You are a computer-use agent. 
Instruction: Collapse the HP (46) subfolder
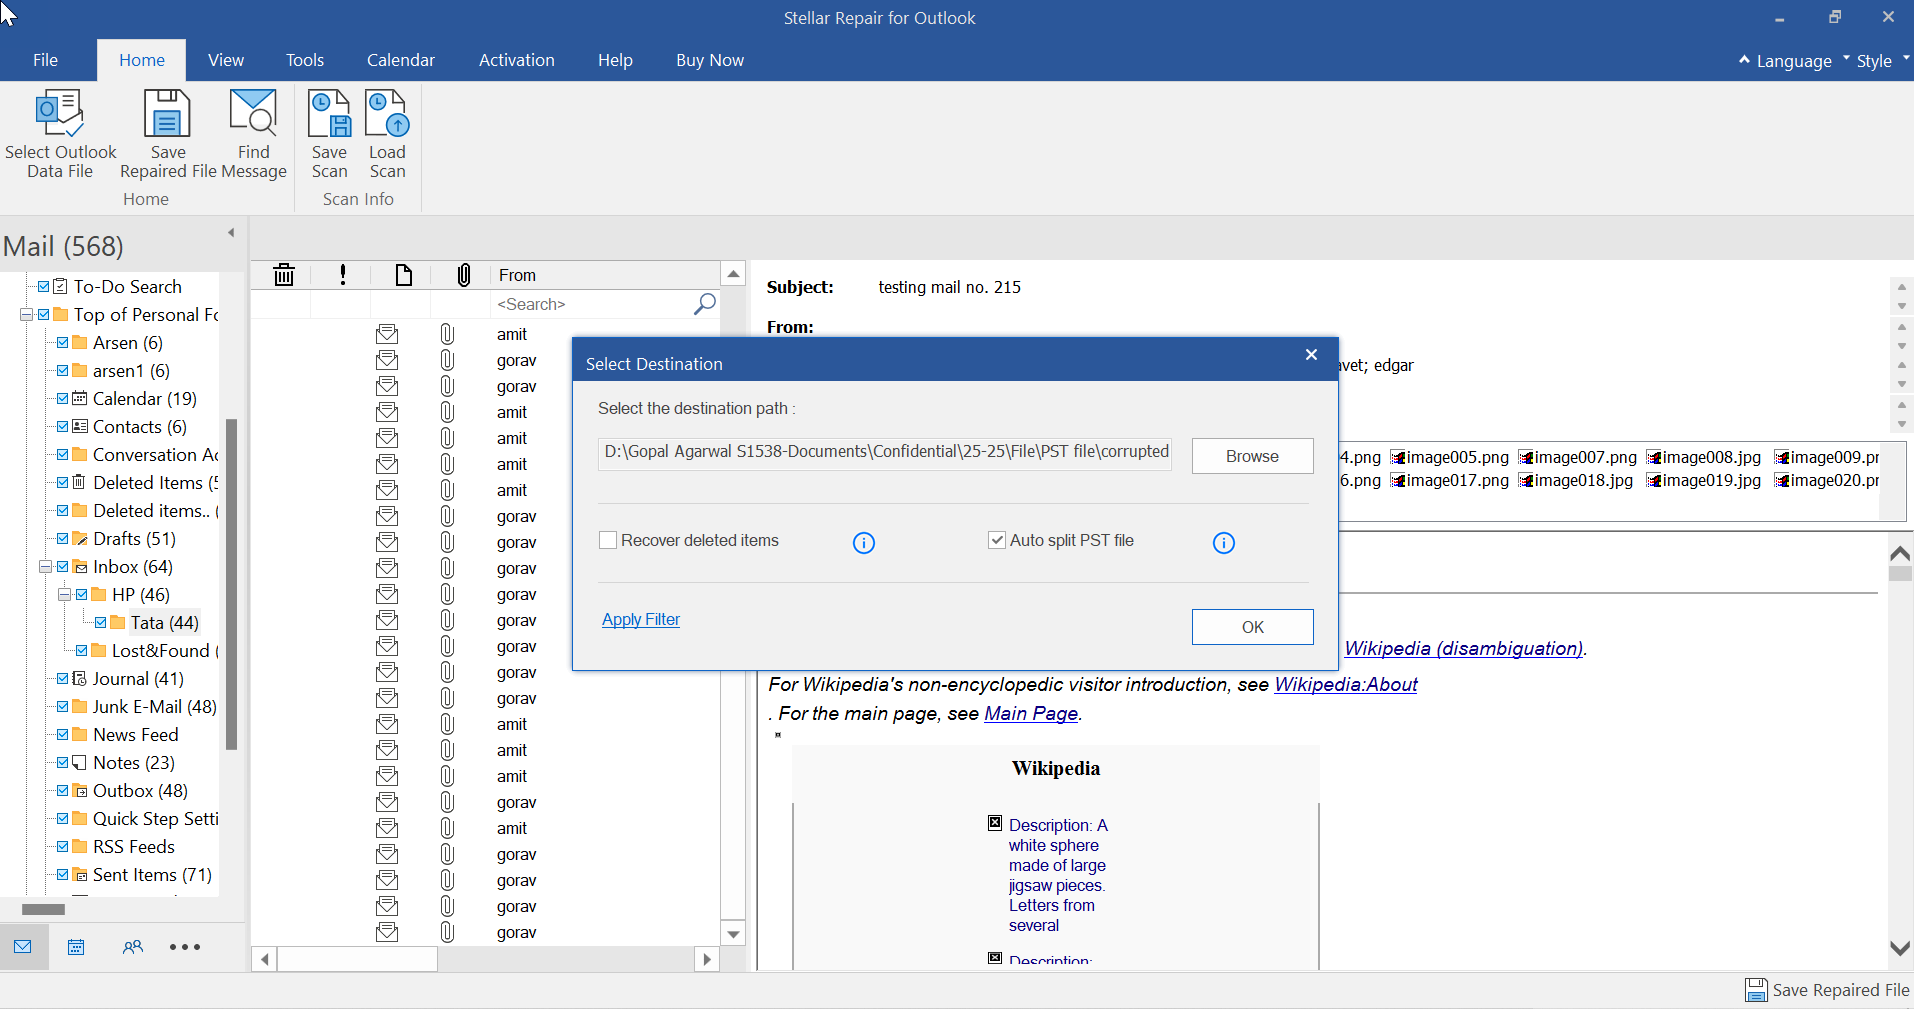(64, 594)
